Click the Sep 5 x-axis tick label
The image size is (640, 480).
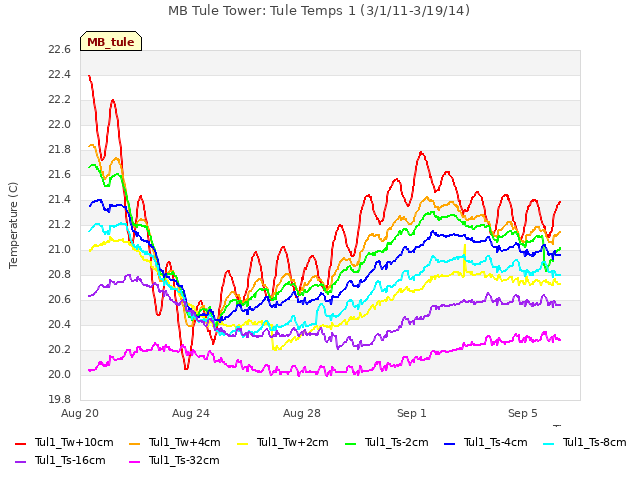point(523,413)
